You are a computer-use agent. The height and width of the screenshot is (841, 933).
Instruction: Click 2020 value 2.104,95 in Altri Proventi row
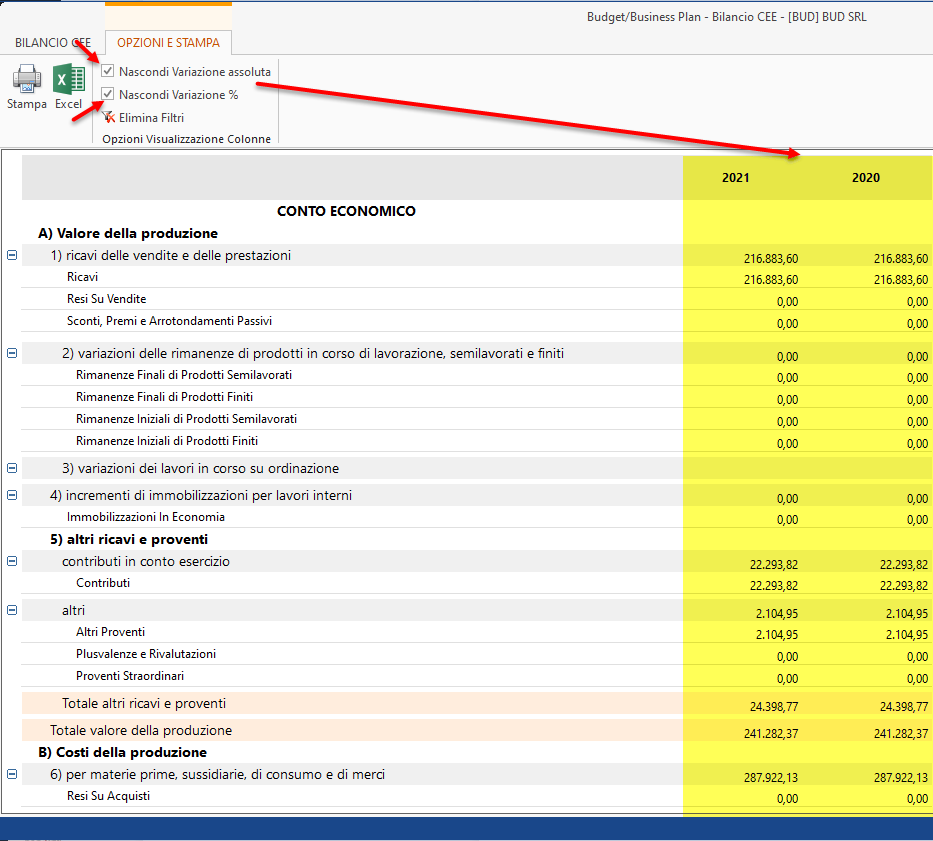coord(907,634)
